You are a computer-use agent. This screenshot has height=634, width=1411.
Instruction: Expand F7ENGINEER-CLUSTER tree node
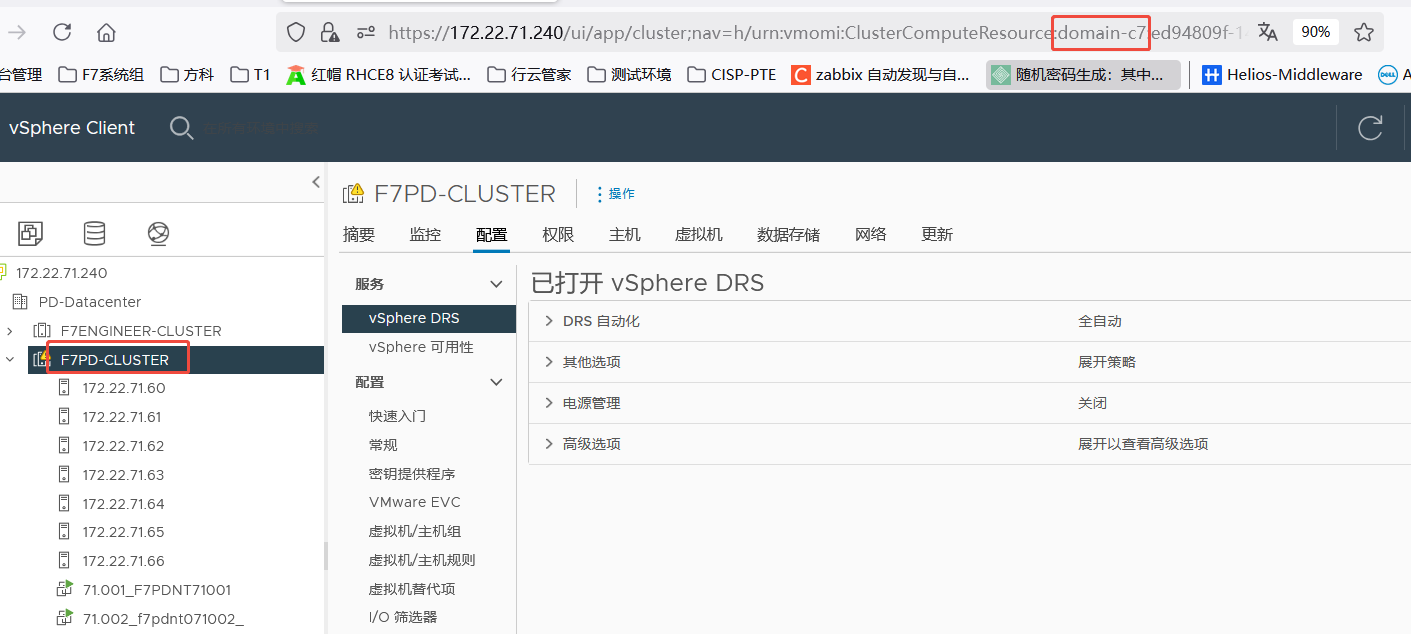click(10, 331)
